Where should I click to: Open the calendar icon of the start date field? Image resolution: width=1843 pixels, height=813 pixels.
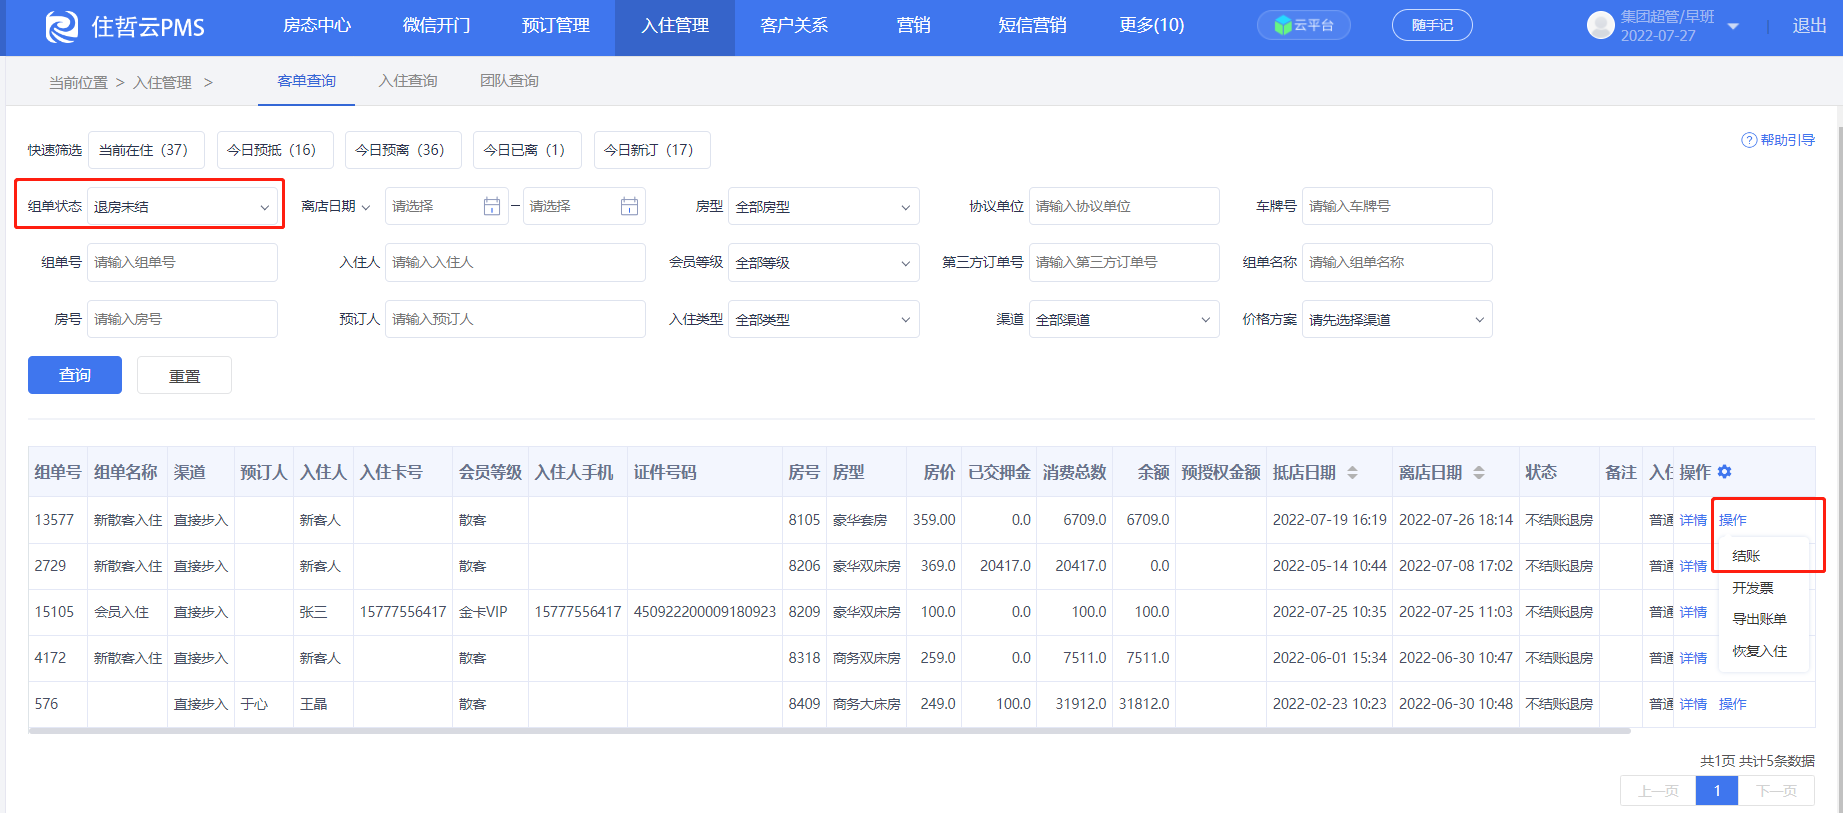tap(491, 206)
